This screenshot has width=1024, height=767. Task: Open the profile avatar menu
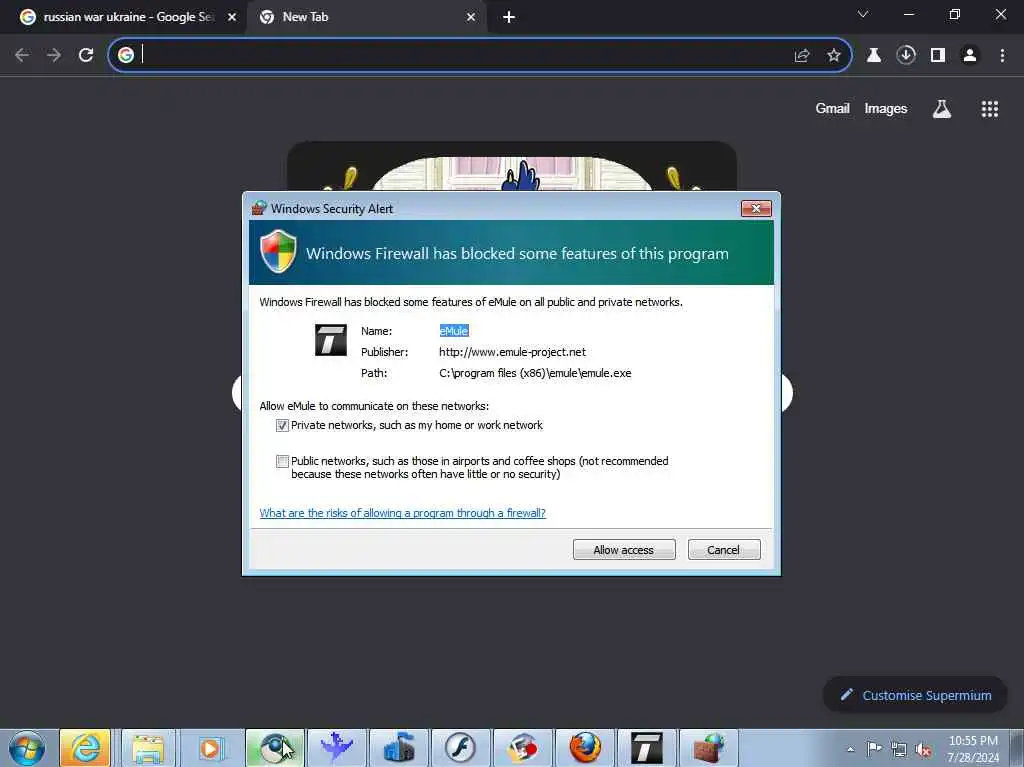pos(970,56)
